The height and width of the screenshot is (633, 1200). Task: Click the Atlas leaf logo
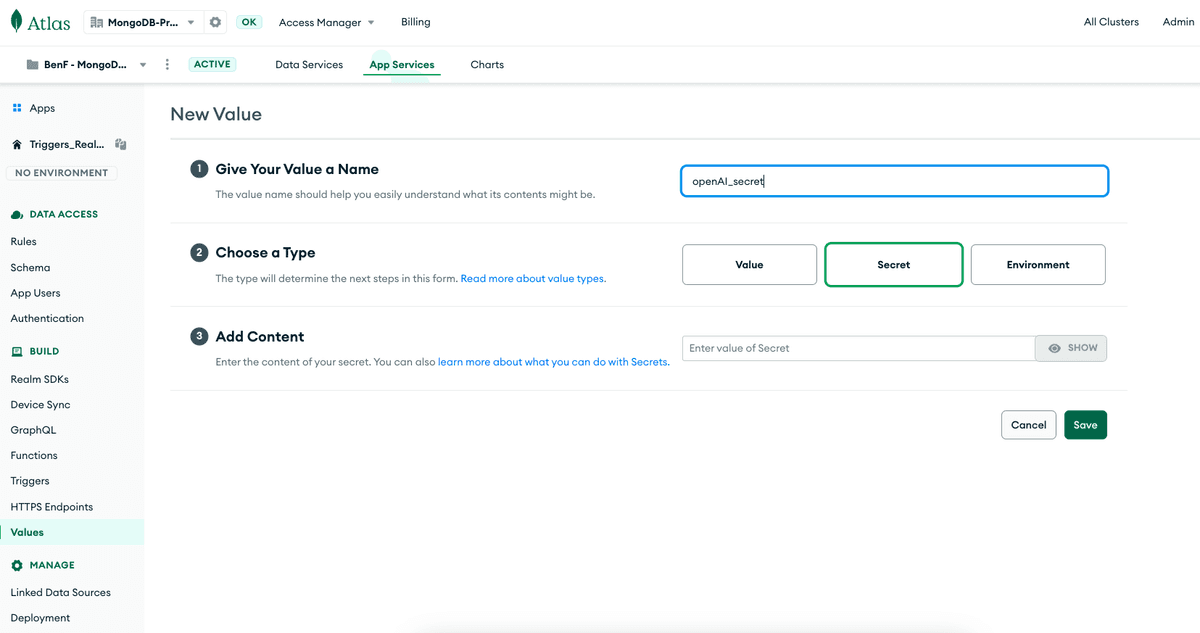19,22
